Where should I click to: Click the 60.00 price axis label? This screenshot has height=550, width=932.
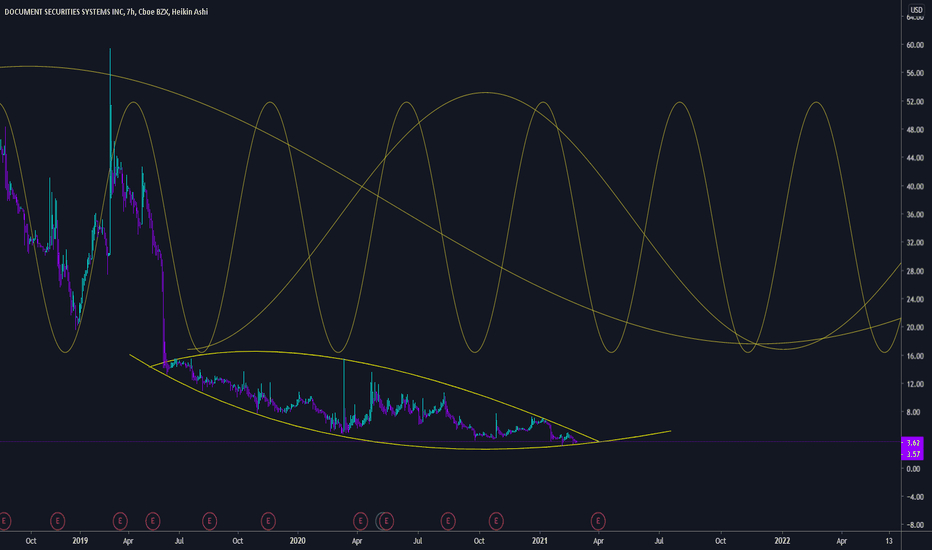click(915, 45)
